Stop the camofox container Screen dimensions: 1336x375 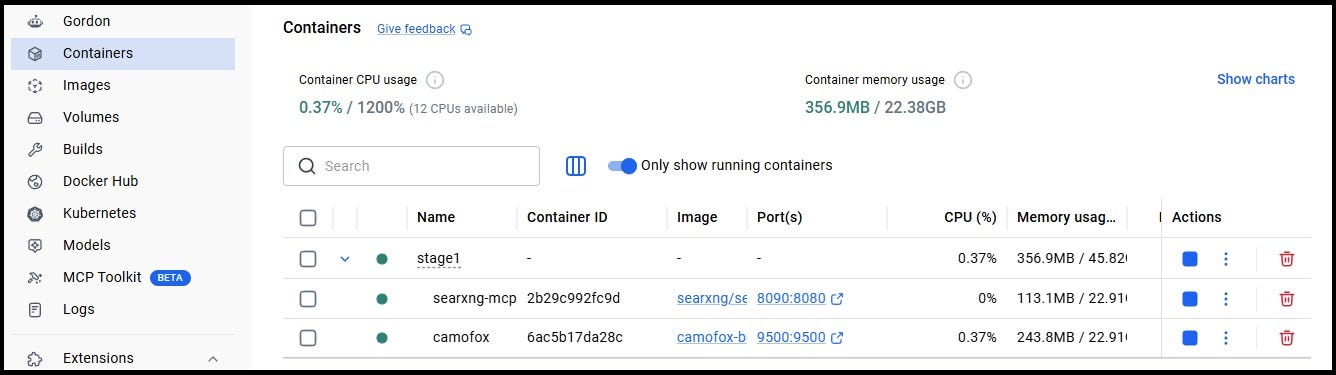1189,338
